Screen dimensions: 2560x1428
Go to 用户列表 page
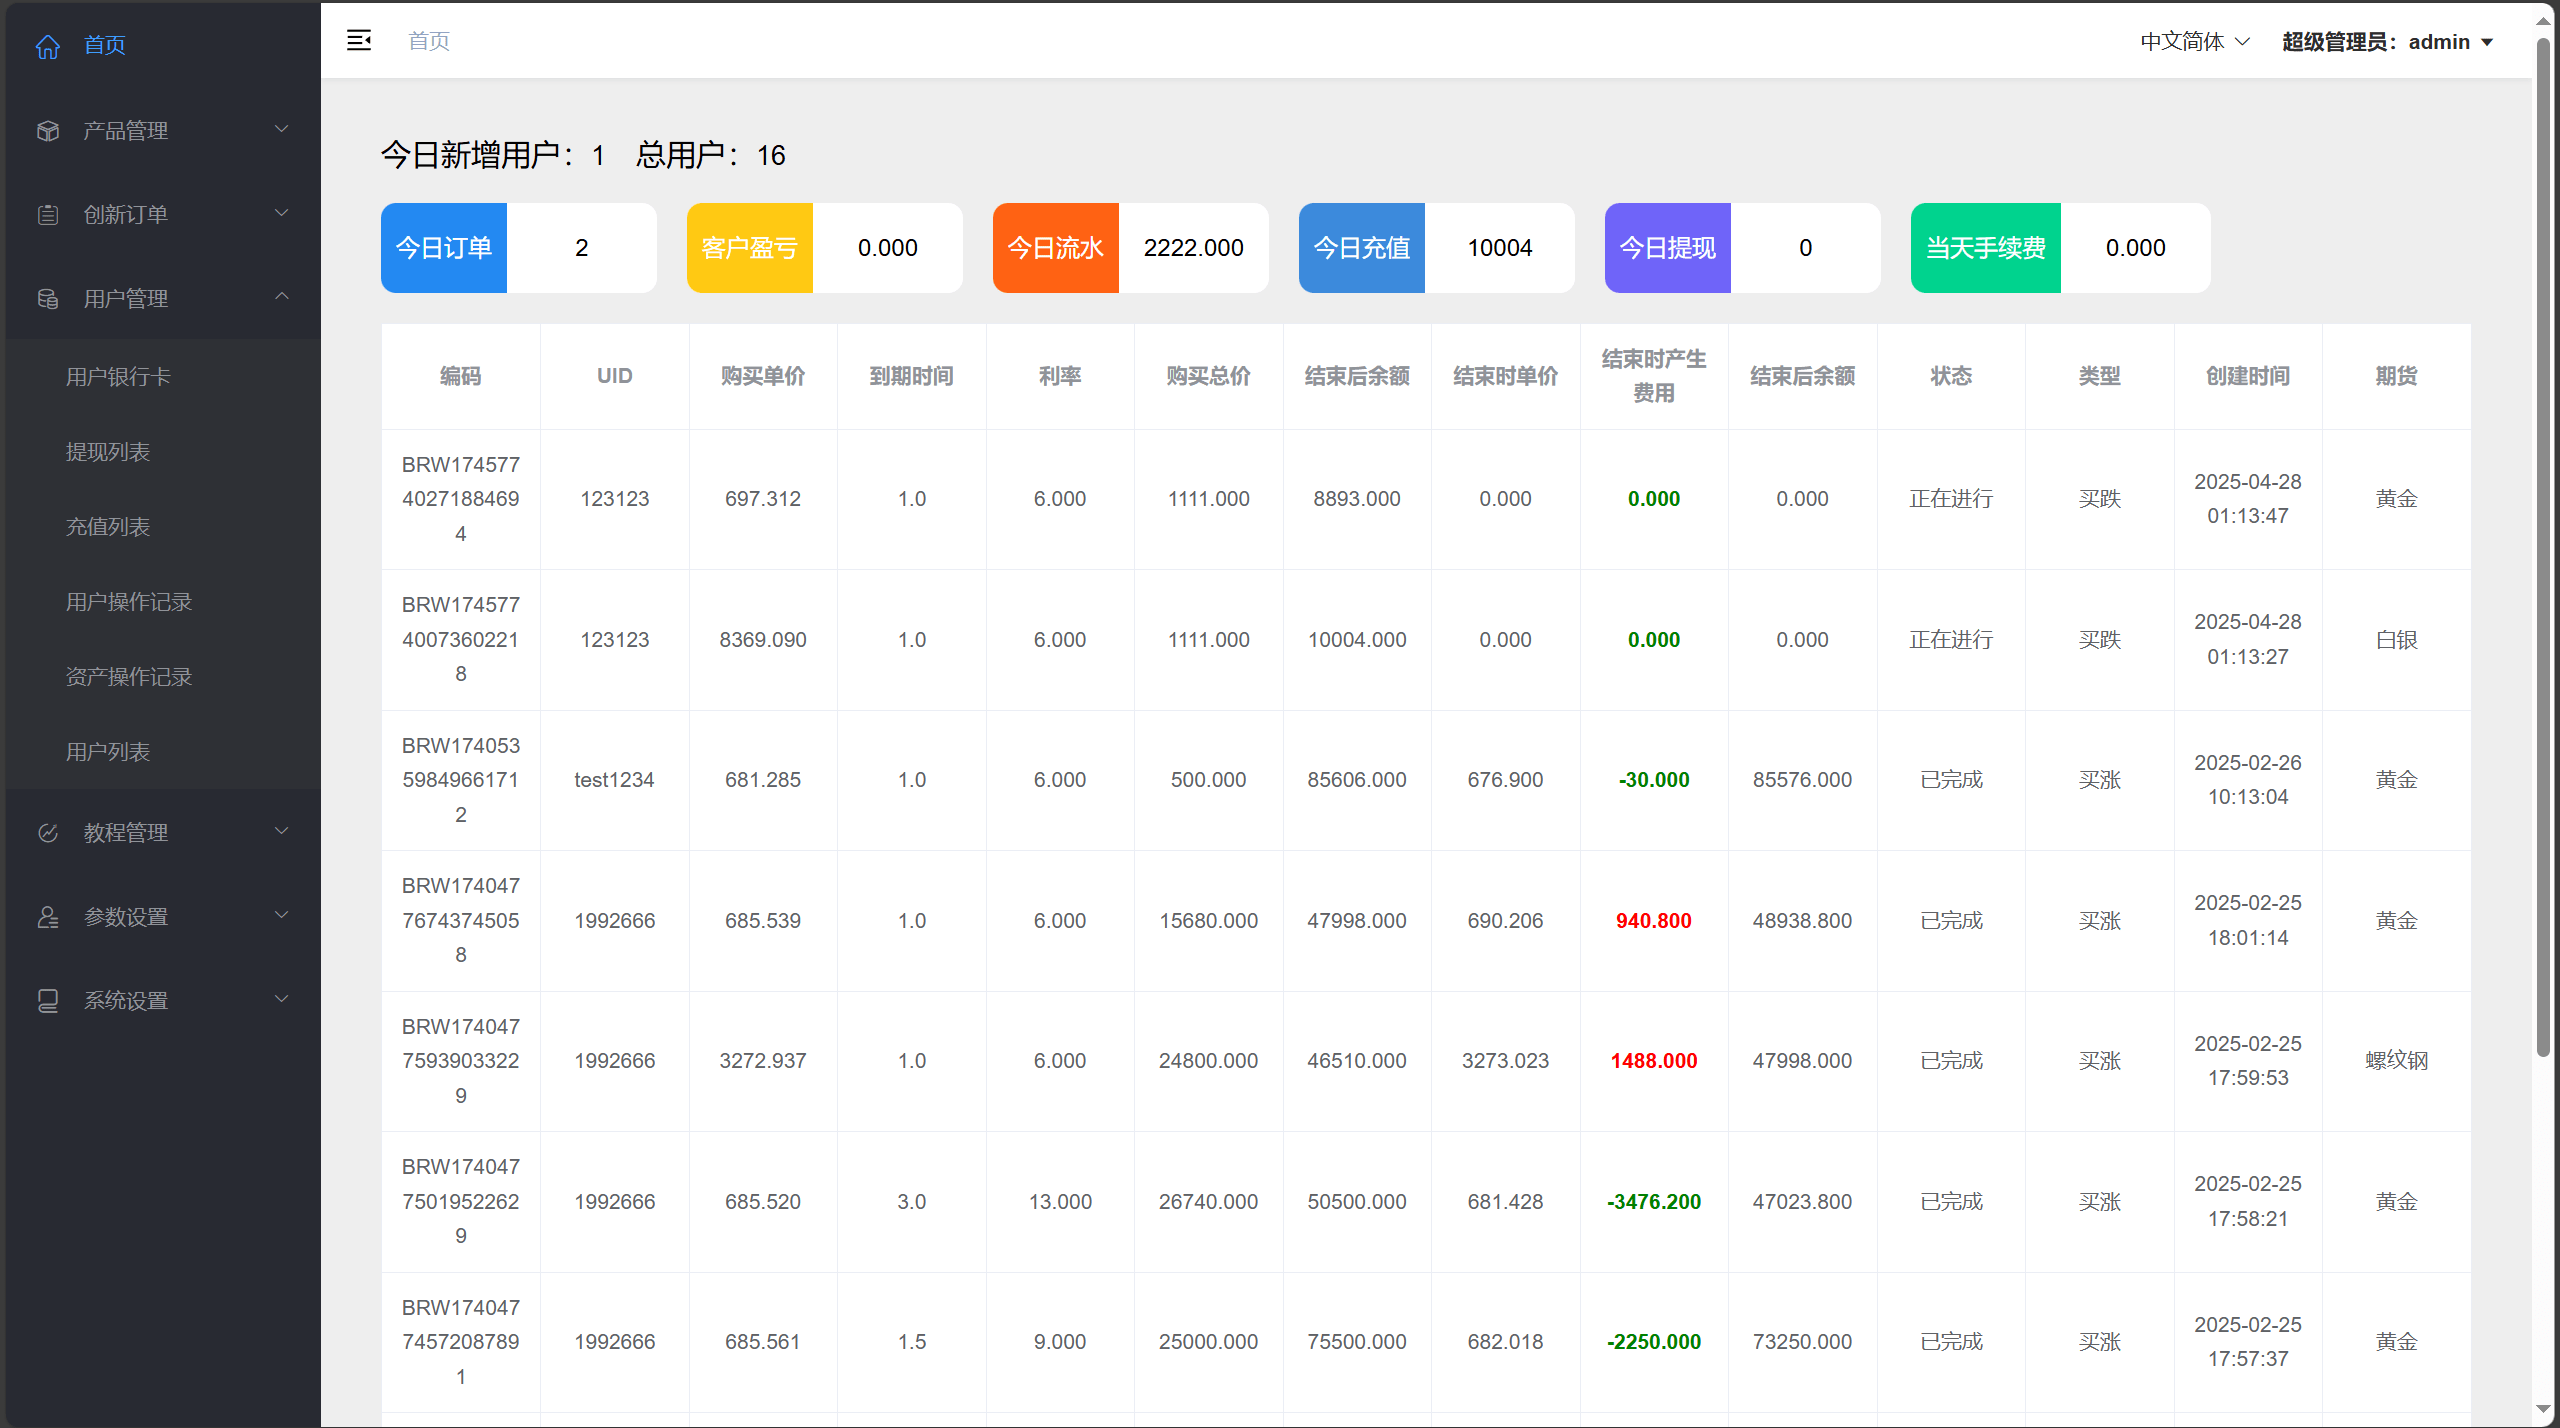coord(108,752)
